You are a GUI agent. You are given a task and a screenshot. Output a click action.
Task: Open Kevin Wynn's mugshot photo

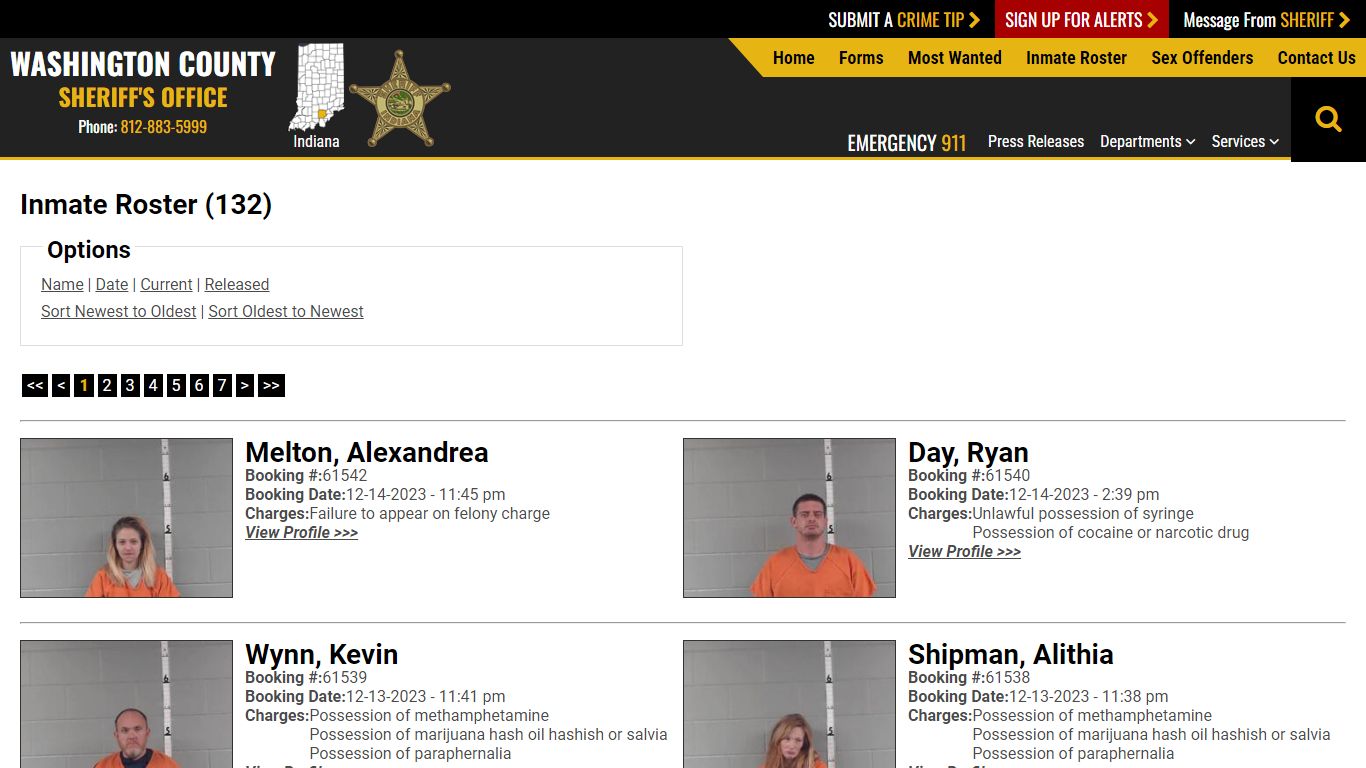click(x=126, y=704)
